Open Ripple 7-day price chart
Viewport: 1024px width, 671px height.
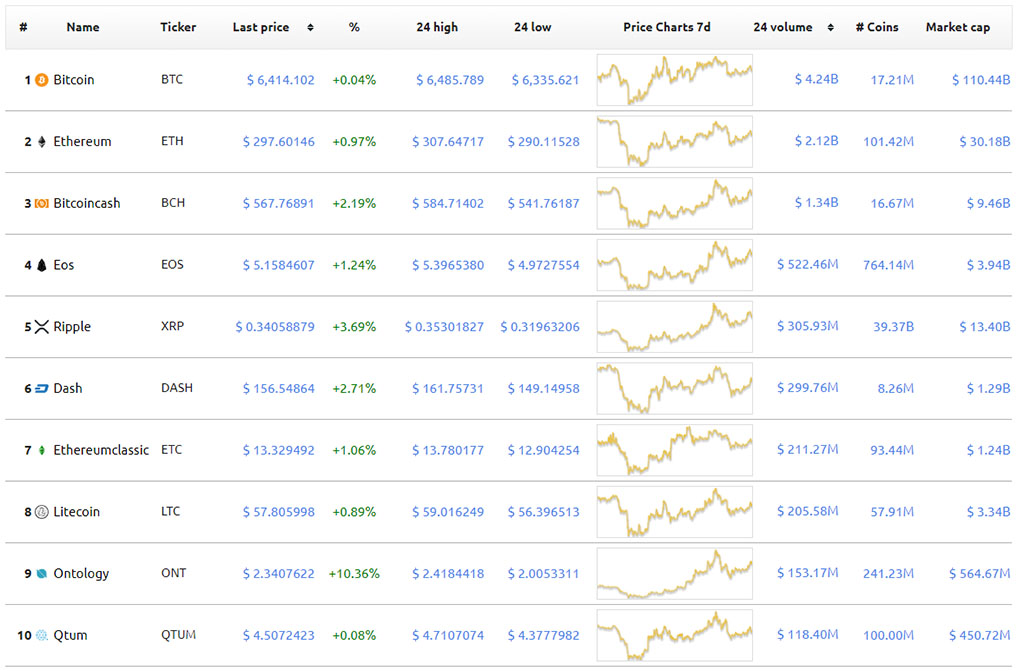675,327
